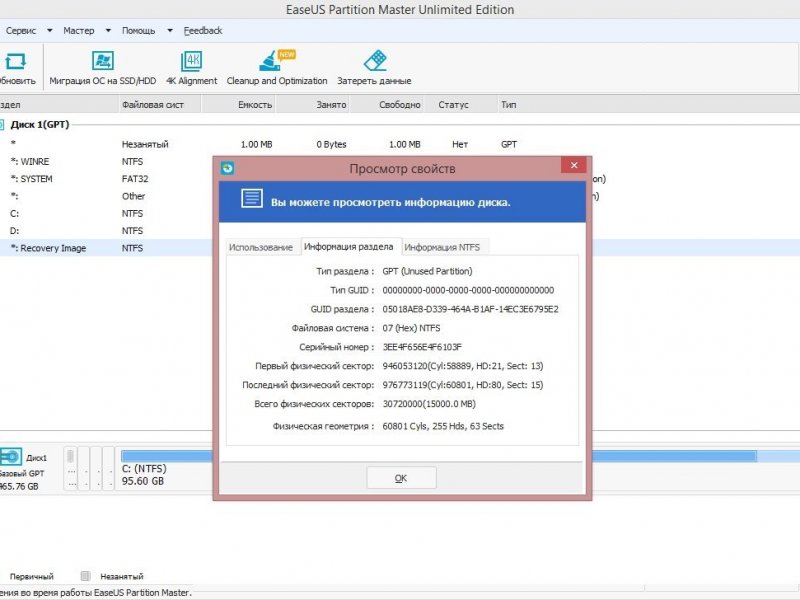Click the Первичный legend label
800x600 pixels.
(32, 577)
